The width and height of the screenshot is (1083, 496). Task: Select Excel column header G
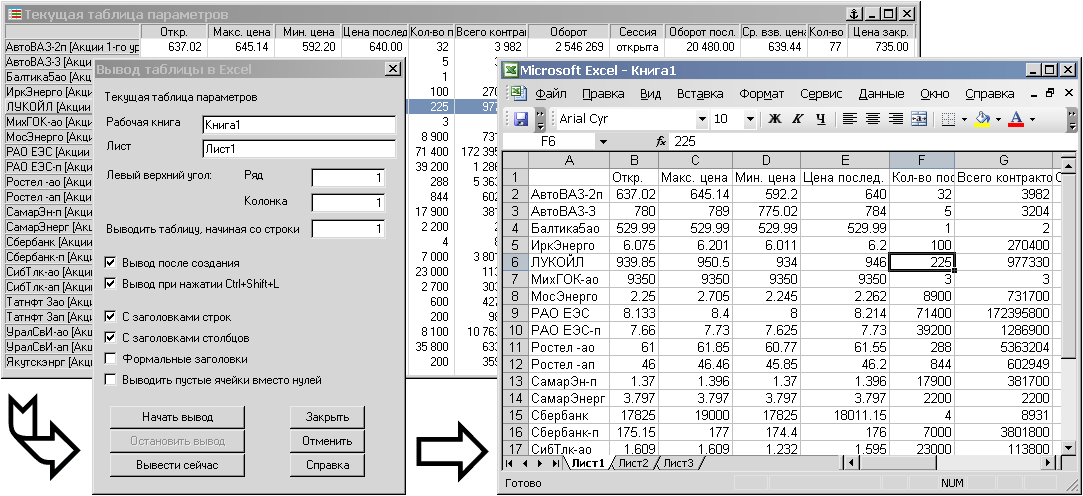tap(1004, 160)
